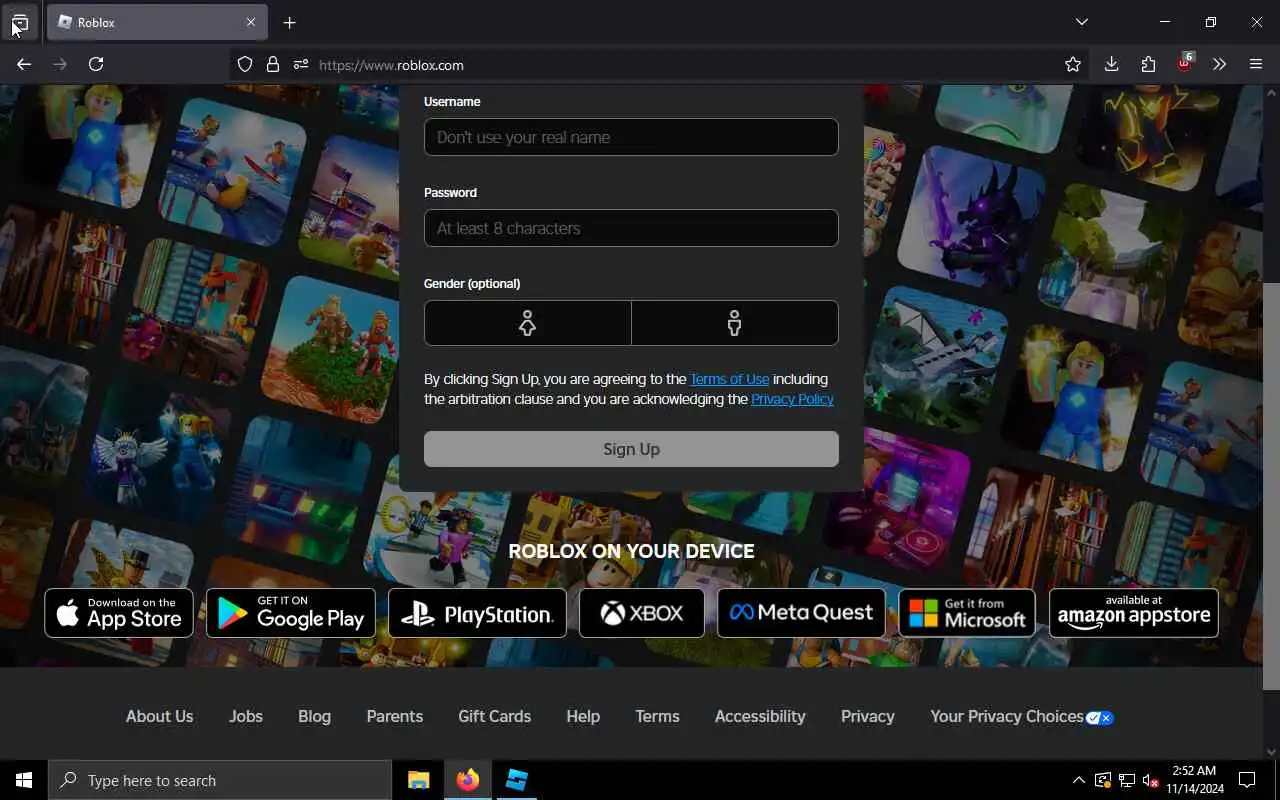Open the tracking protection shield icon
This screenshot has height=800, width=1280.
coord(245,65)
